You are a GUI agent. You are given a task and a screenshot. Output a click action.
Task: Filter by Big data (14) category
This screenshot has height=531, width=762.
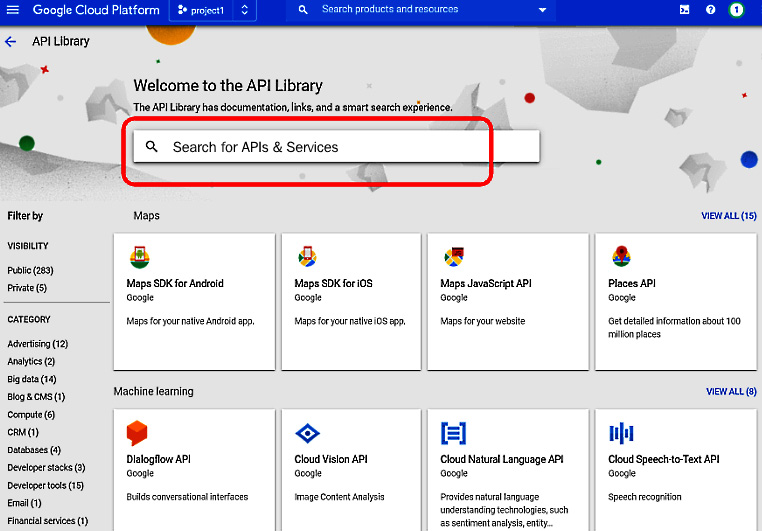(x=32, y=379)
